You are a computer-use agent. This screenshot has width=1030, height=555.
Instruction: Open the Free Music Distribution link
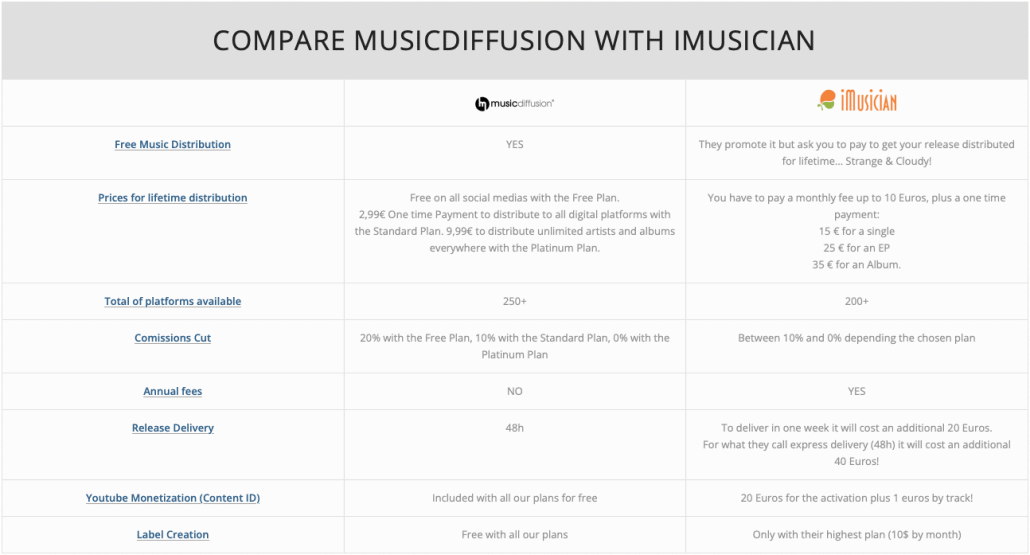coord(173,144)
